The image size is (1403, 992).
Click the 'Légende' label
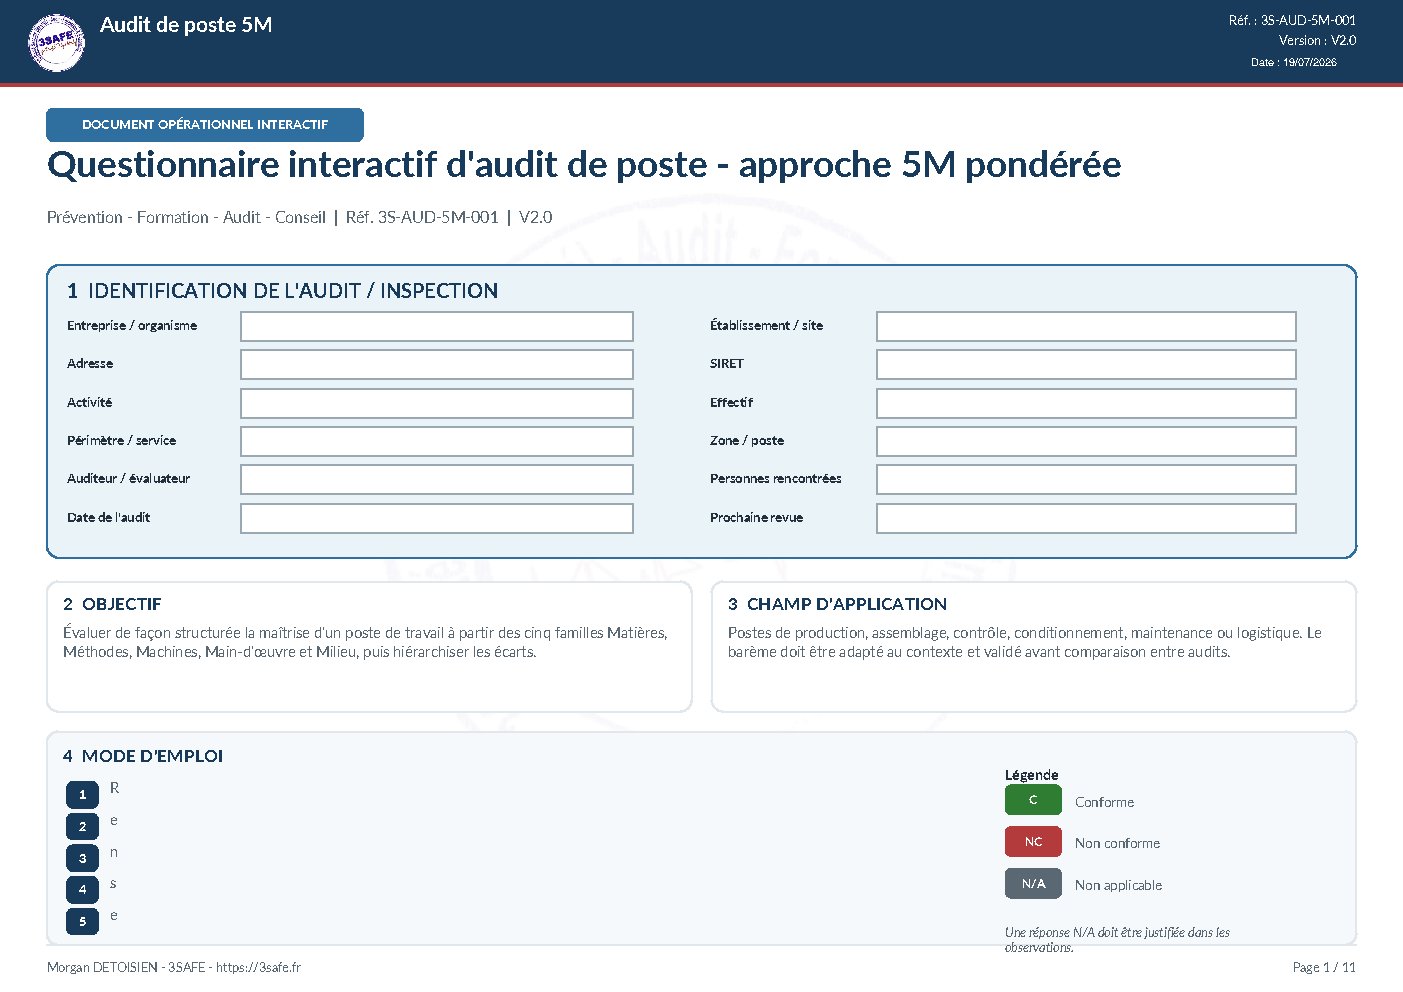[x=1031, y=775]
